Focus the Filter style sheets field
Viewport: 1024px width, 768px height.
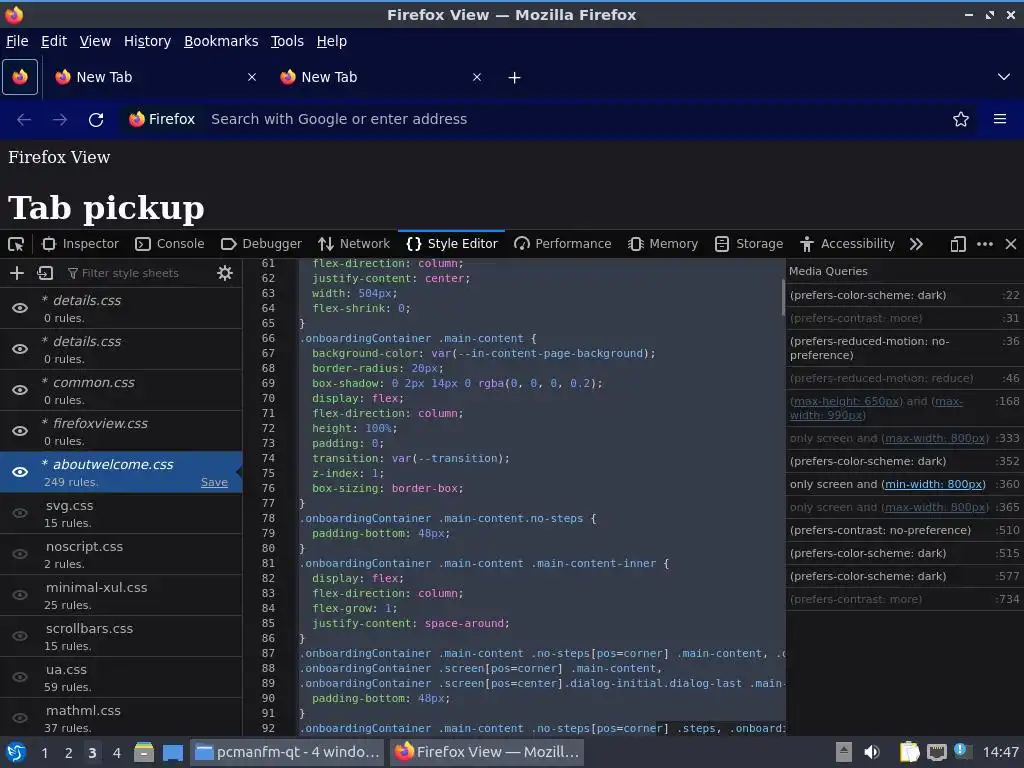[138, 273]
